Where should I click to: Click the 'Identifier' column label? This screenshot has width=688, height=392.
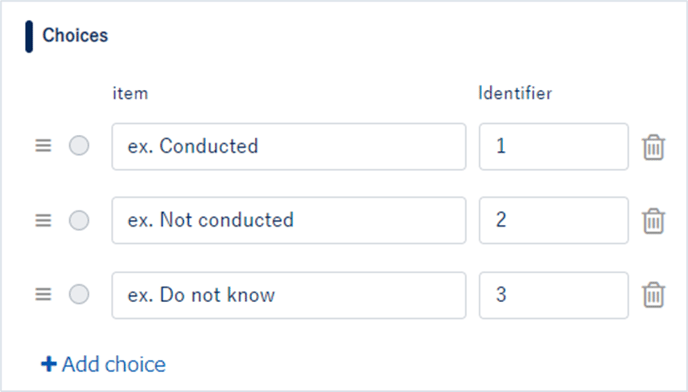515,93
